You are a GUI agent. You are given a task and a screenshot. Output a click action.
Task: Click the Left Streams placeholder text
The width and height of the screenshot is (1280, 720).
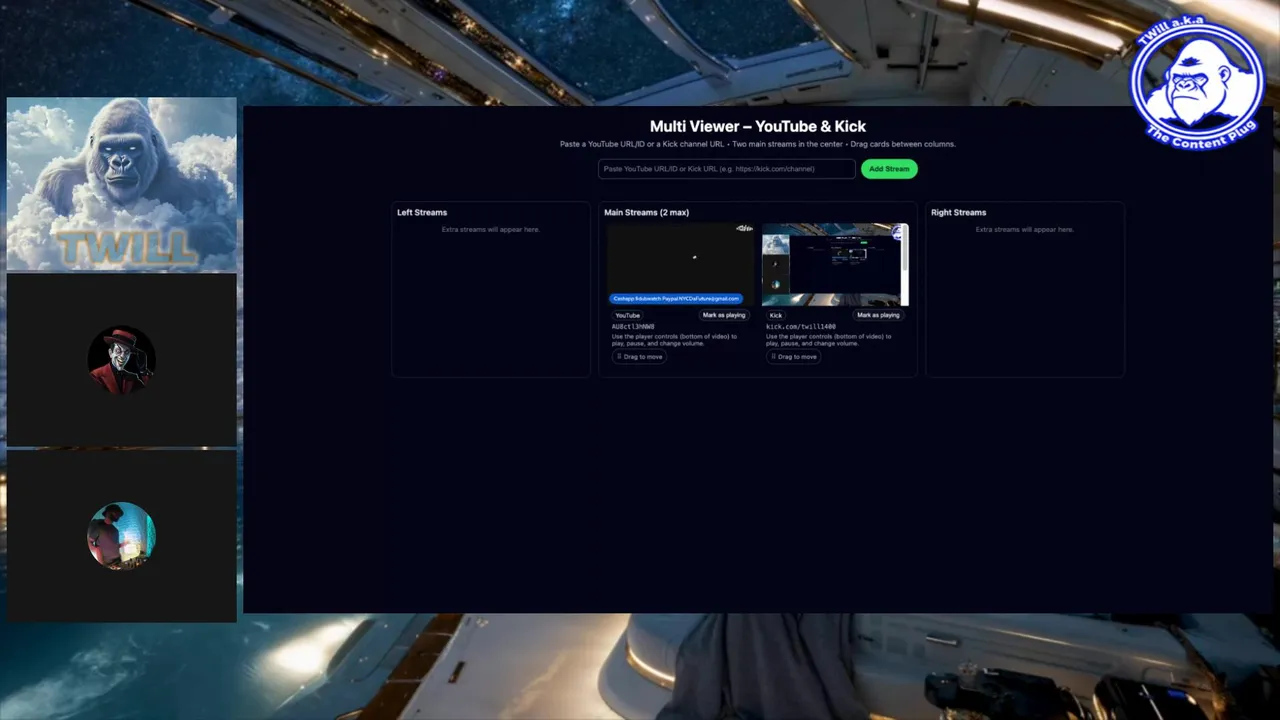tap(490, 230)
